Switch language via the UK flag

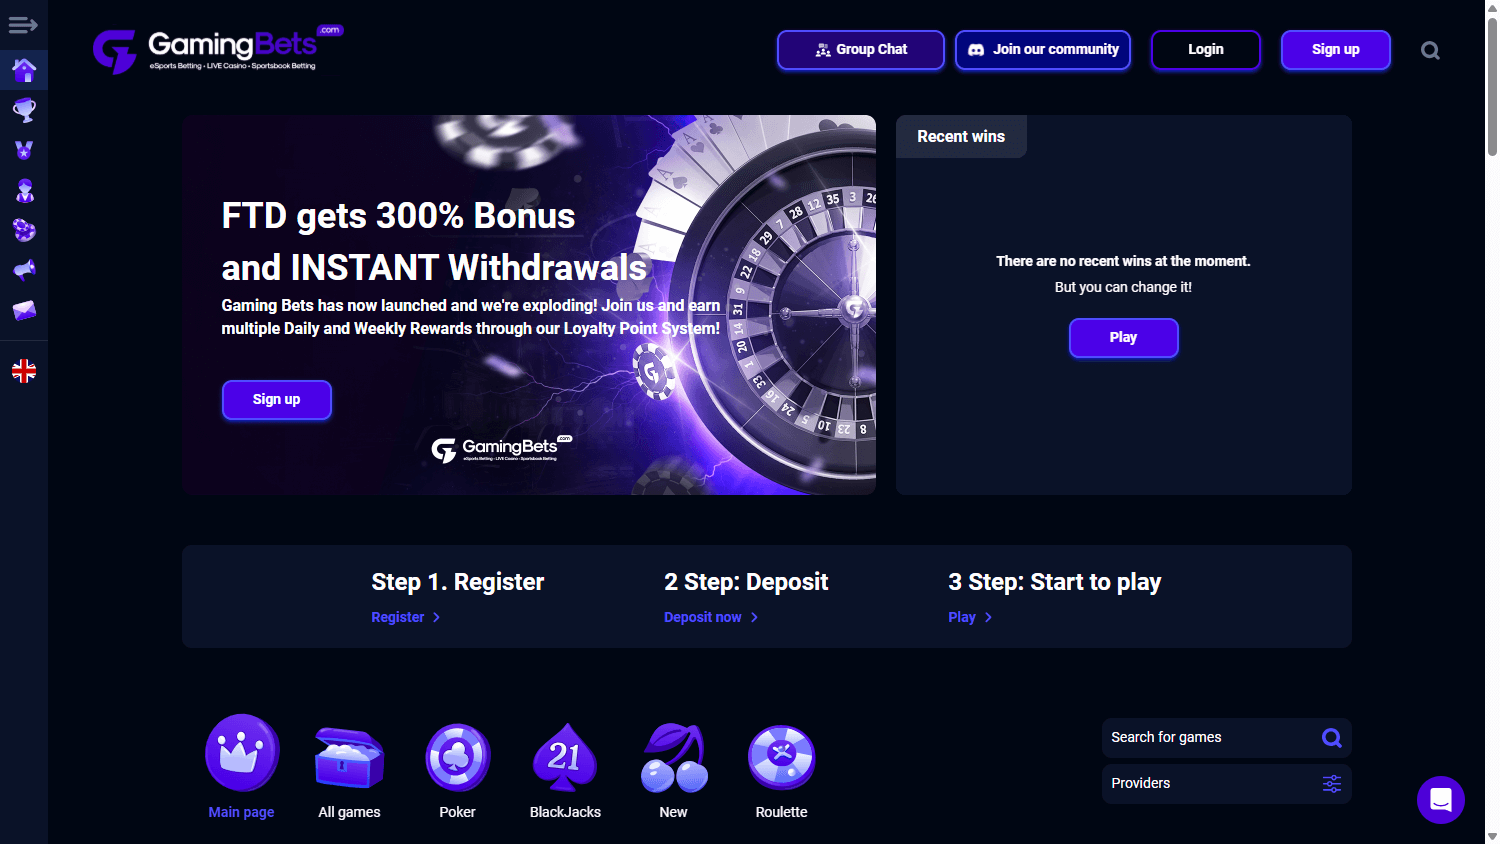(24, 370)
